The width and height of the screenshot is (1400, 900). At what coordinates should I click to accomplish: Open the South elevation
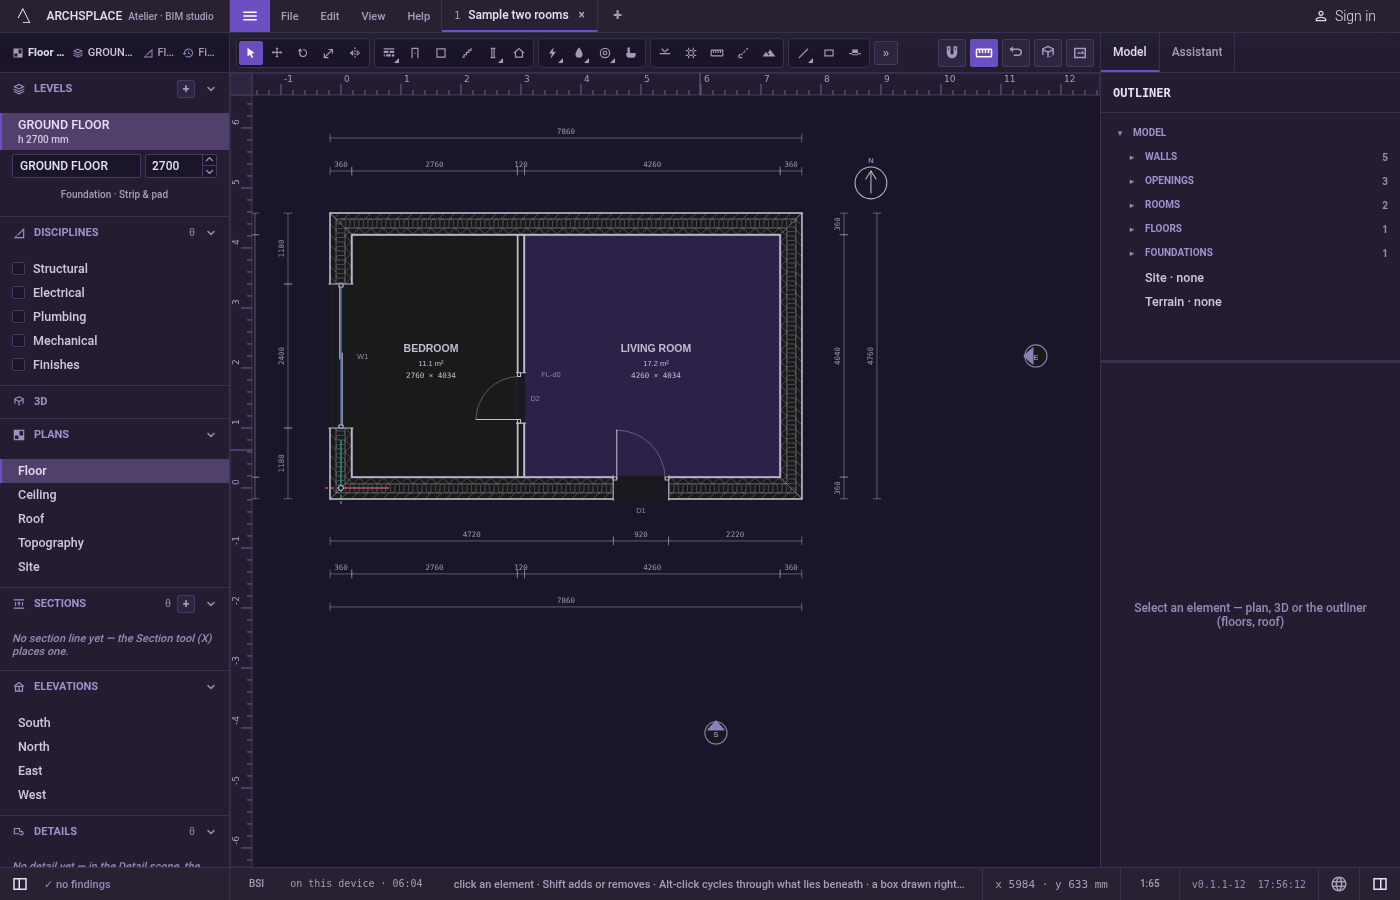114,723
